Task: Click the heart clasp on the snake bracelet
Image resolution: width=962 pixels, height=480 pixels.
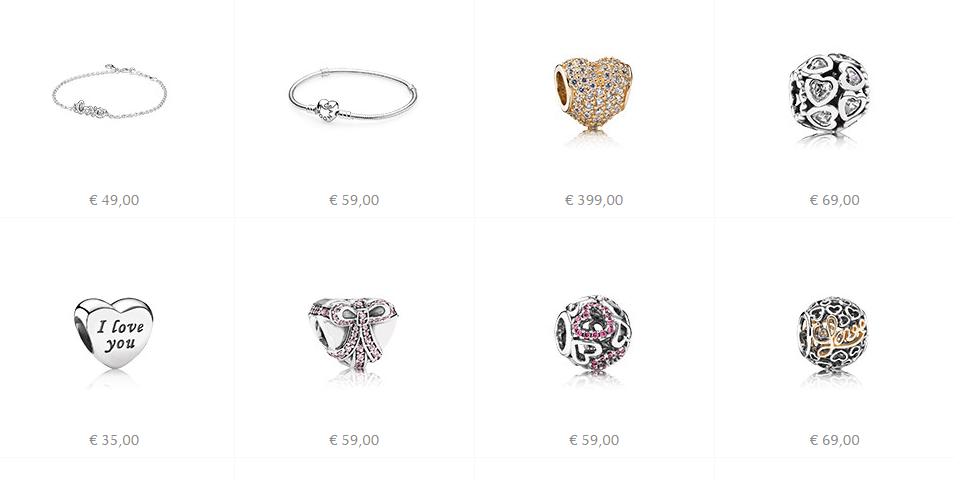Action: coord(328,110)
